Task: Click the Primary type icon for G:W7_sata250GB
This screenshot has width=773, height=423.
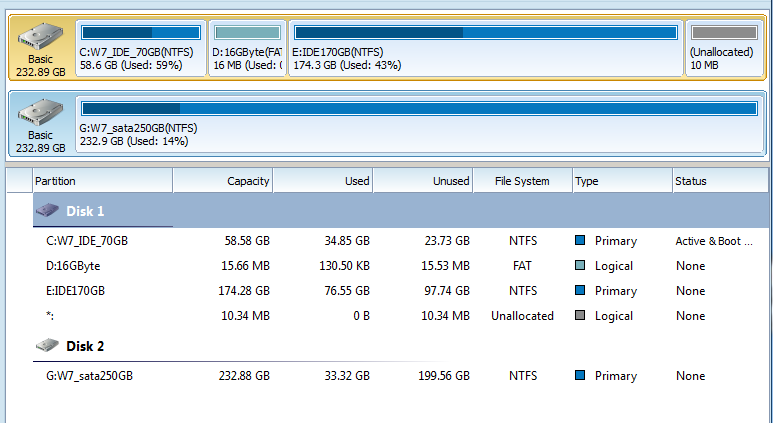Action: [x=580, y=376]
